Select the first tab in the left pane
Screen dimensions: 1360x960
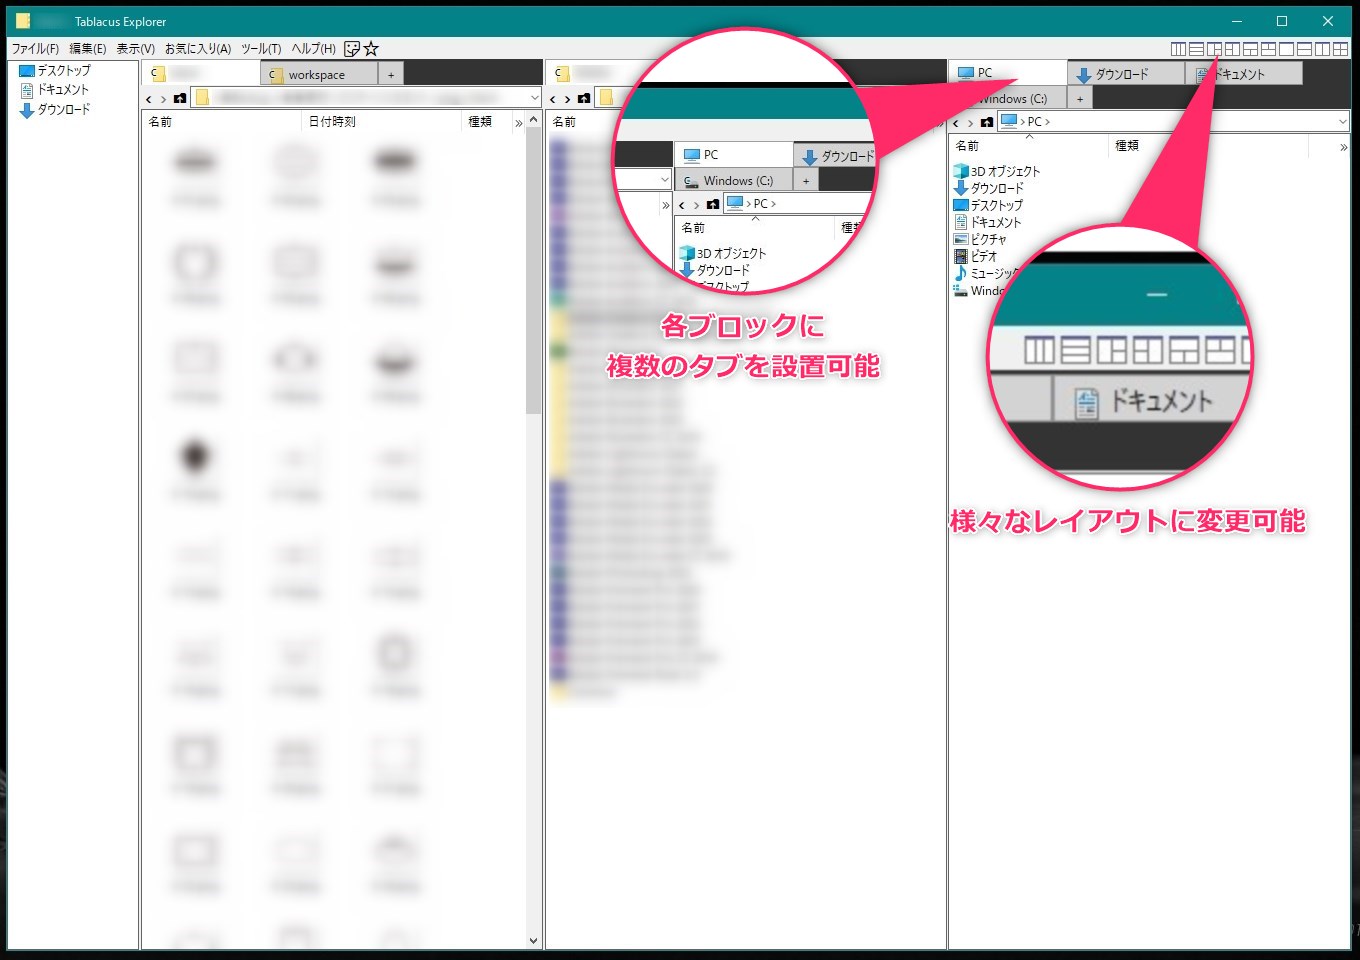pos(201,74)
